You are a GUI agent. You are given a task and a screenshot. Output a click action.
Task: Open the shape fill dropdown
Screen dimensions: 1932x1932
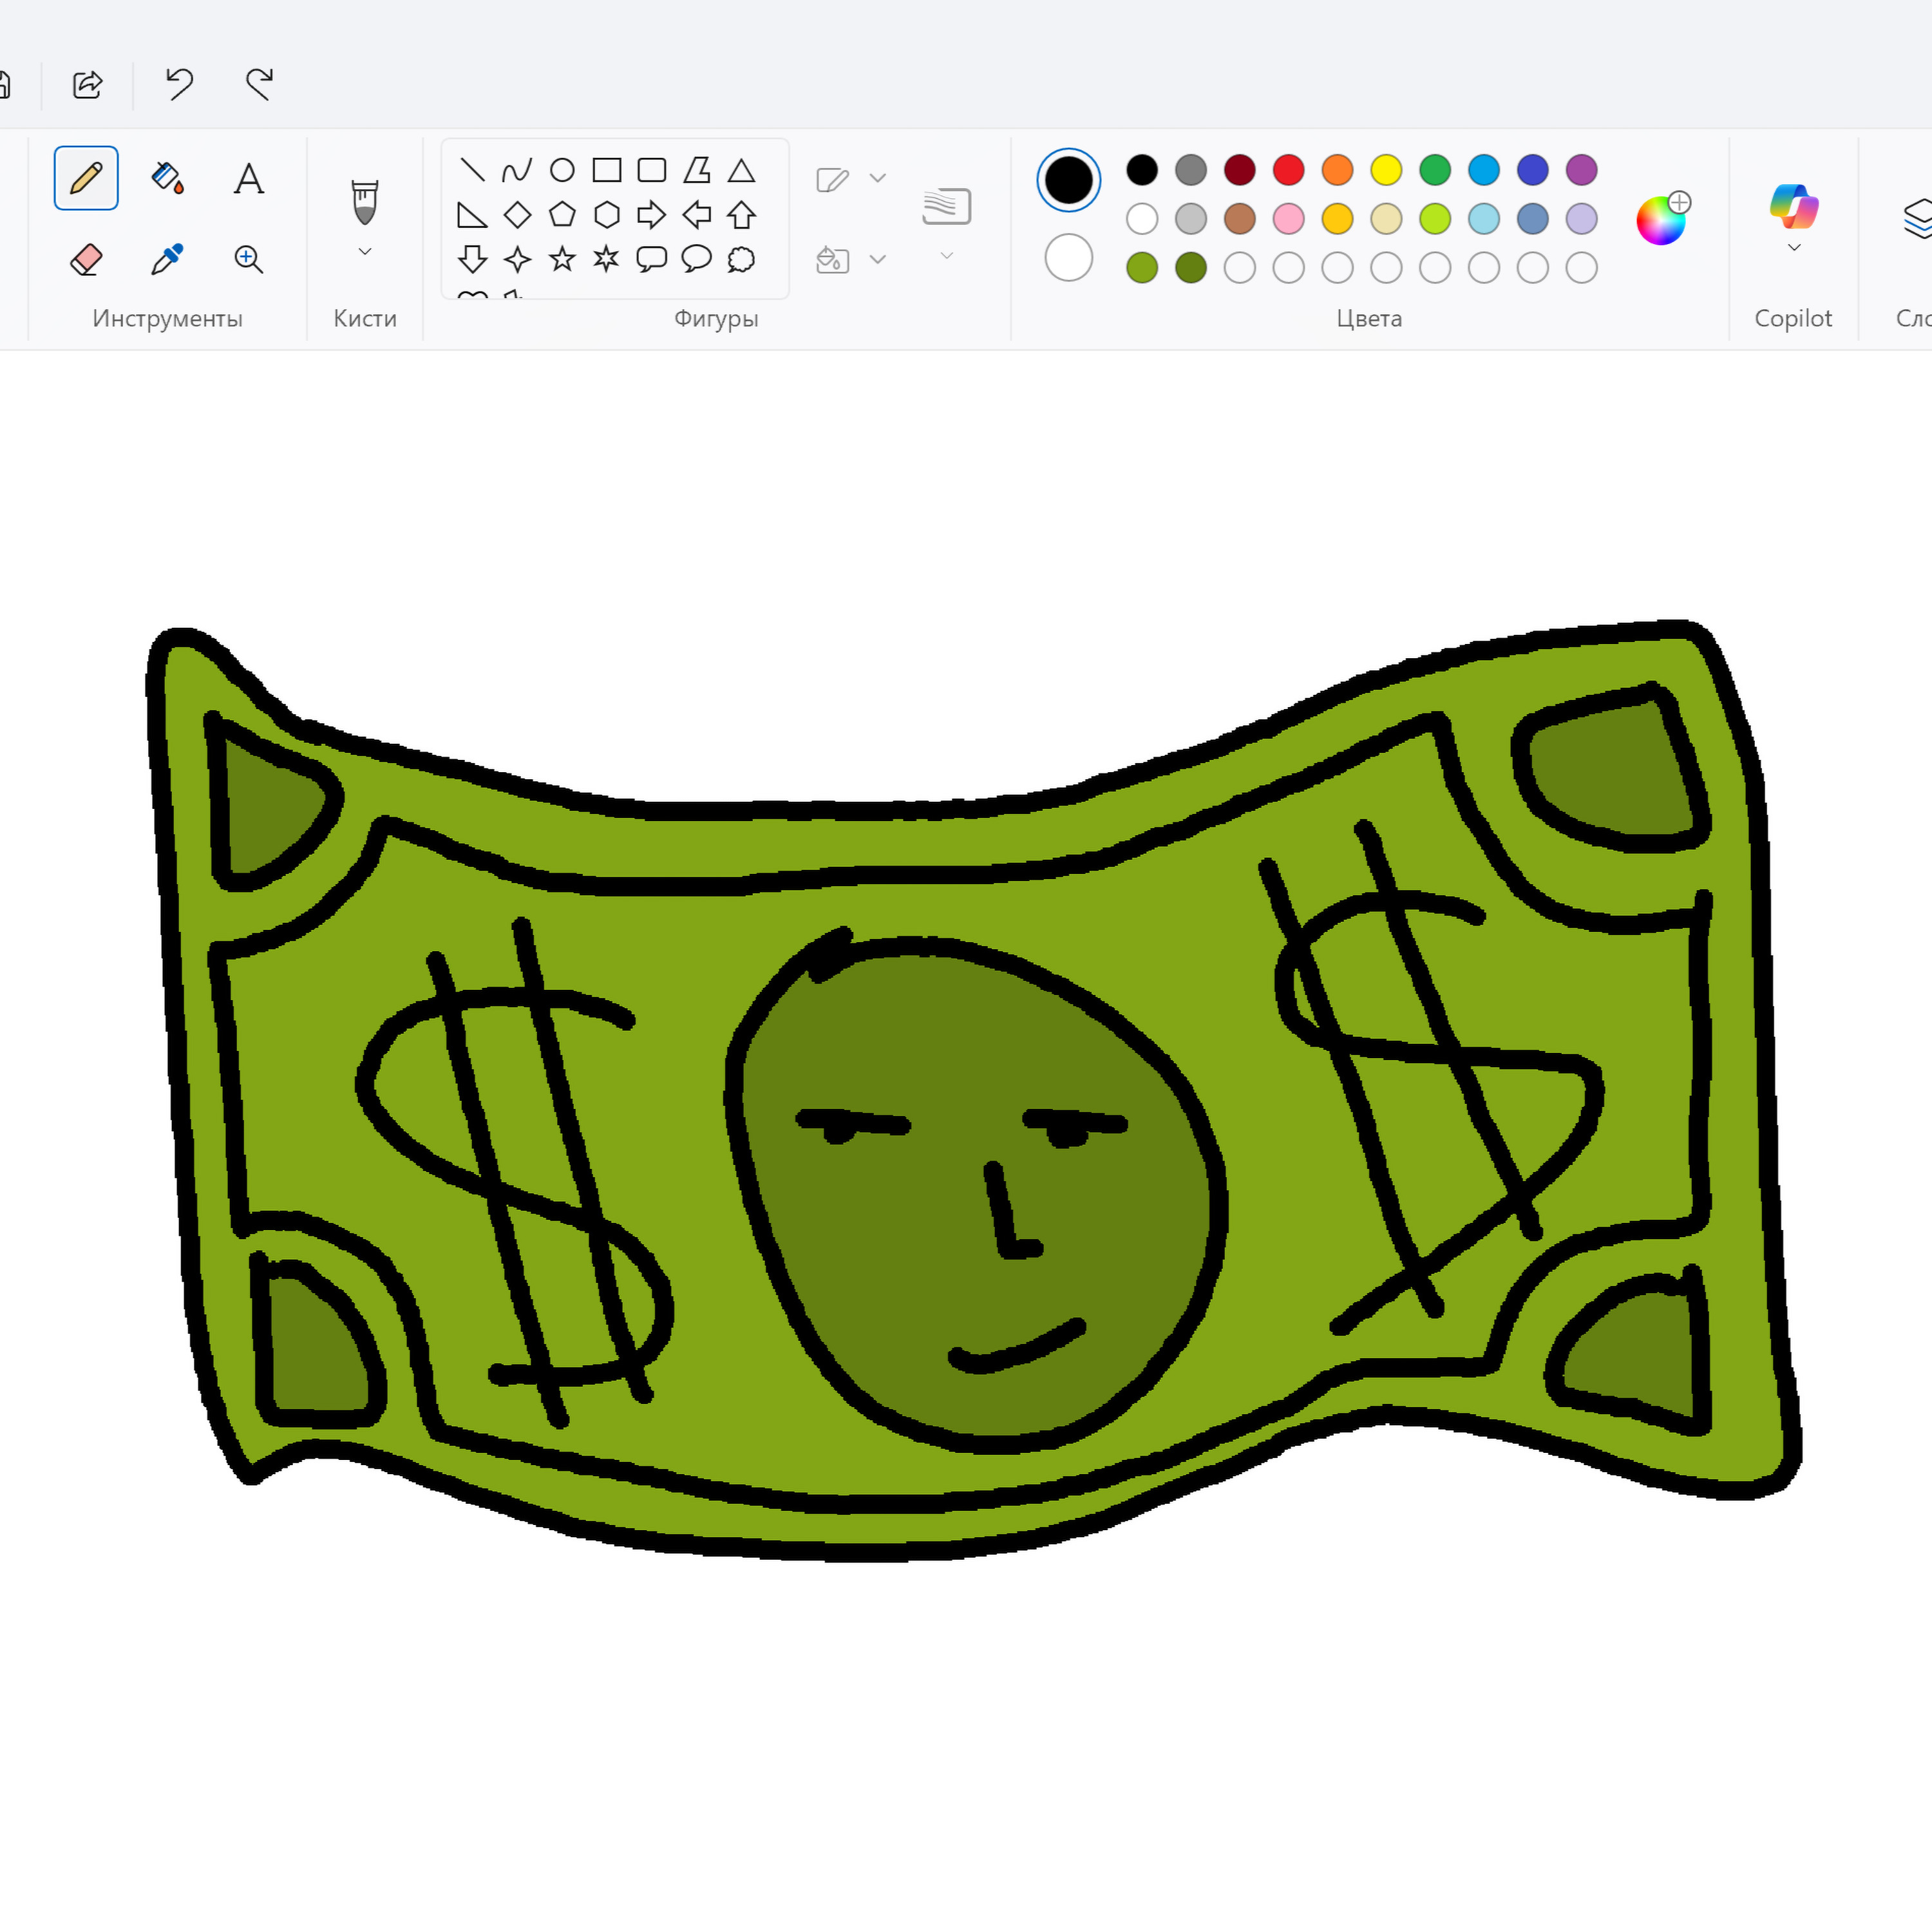(x=877, y=259)
